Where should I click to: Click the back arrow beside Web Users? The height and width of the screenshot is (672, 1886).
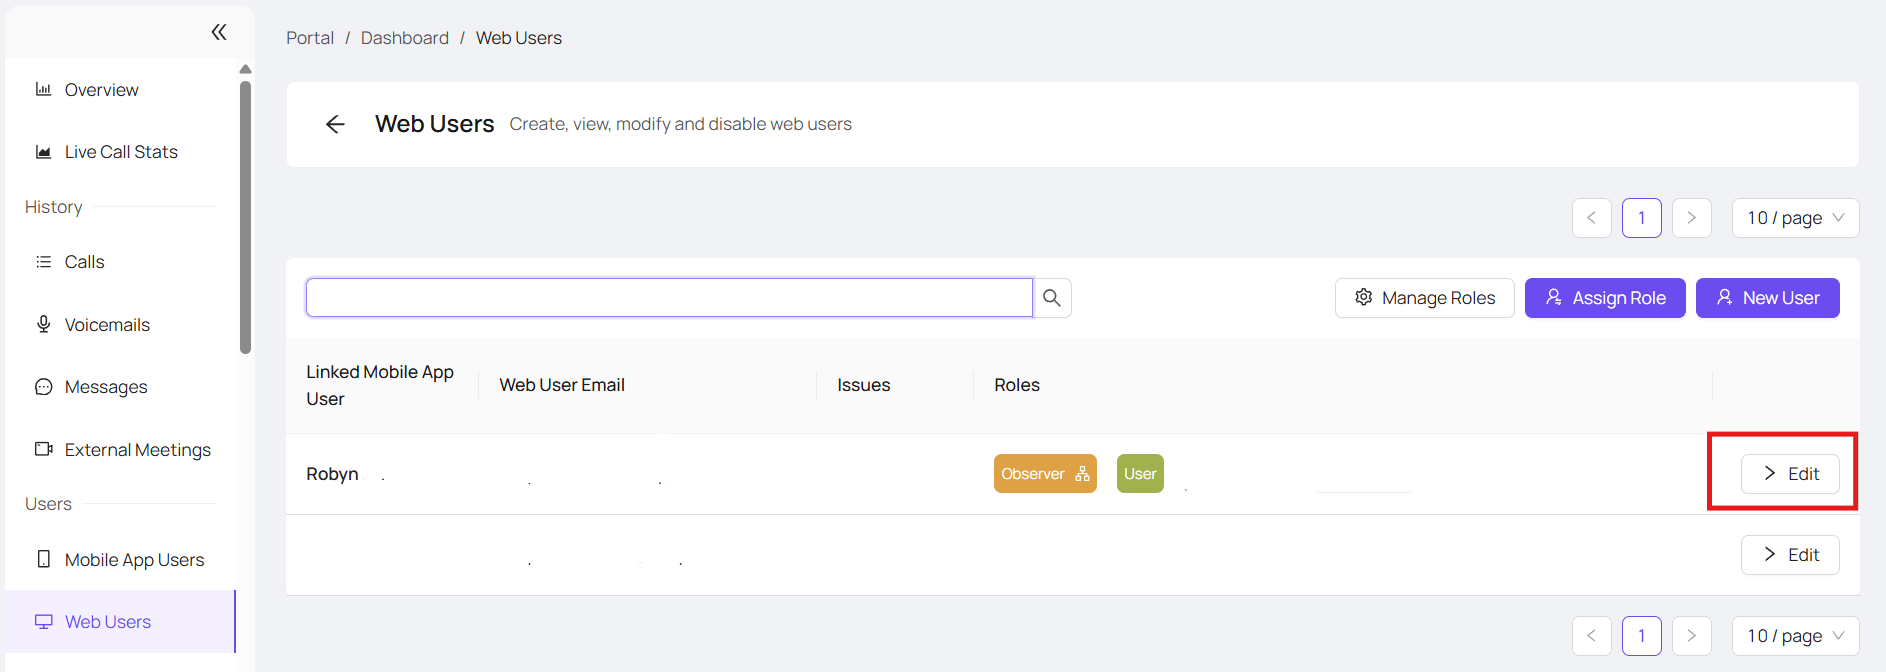coord(335,124)
